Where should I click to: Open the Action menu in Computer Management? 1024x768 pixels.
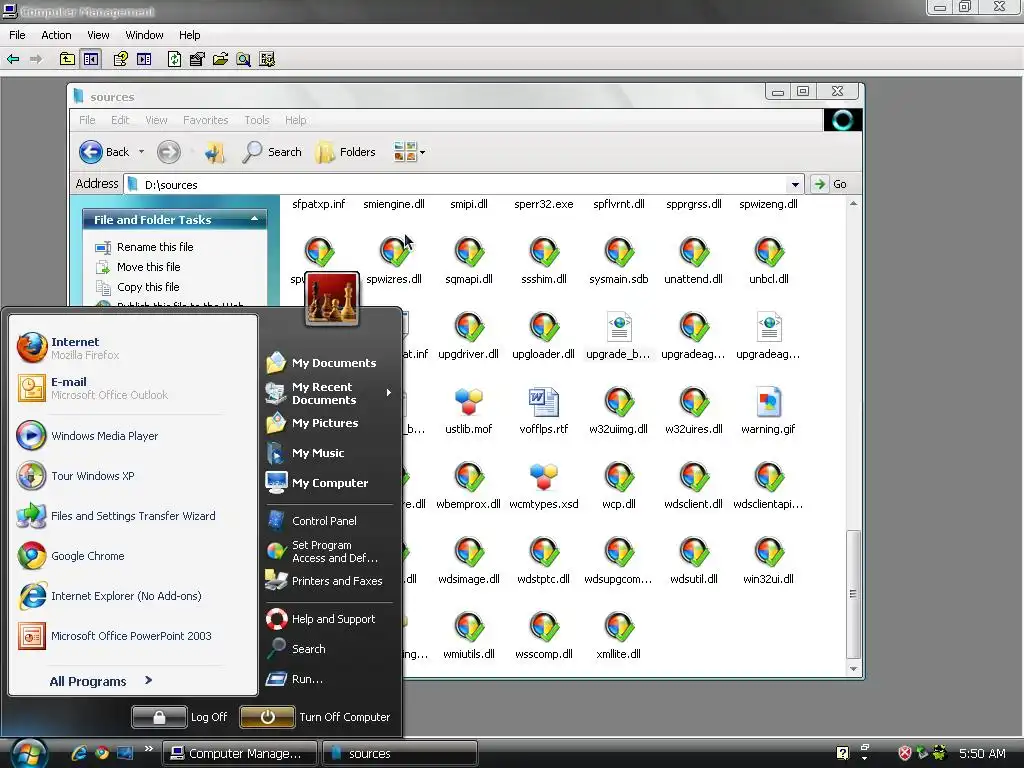coord(56,35)
